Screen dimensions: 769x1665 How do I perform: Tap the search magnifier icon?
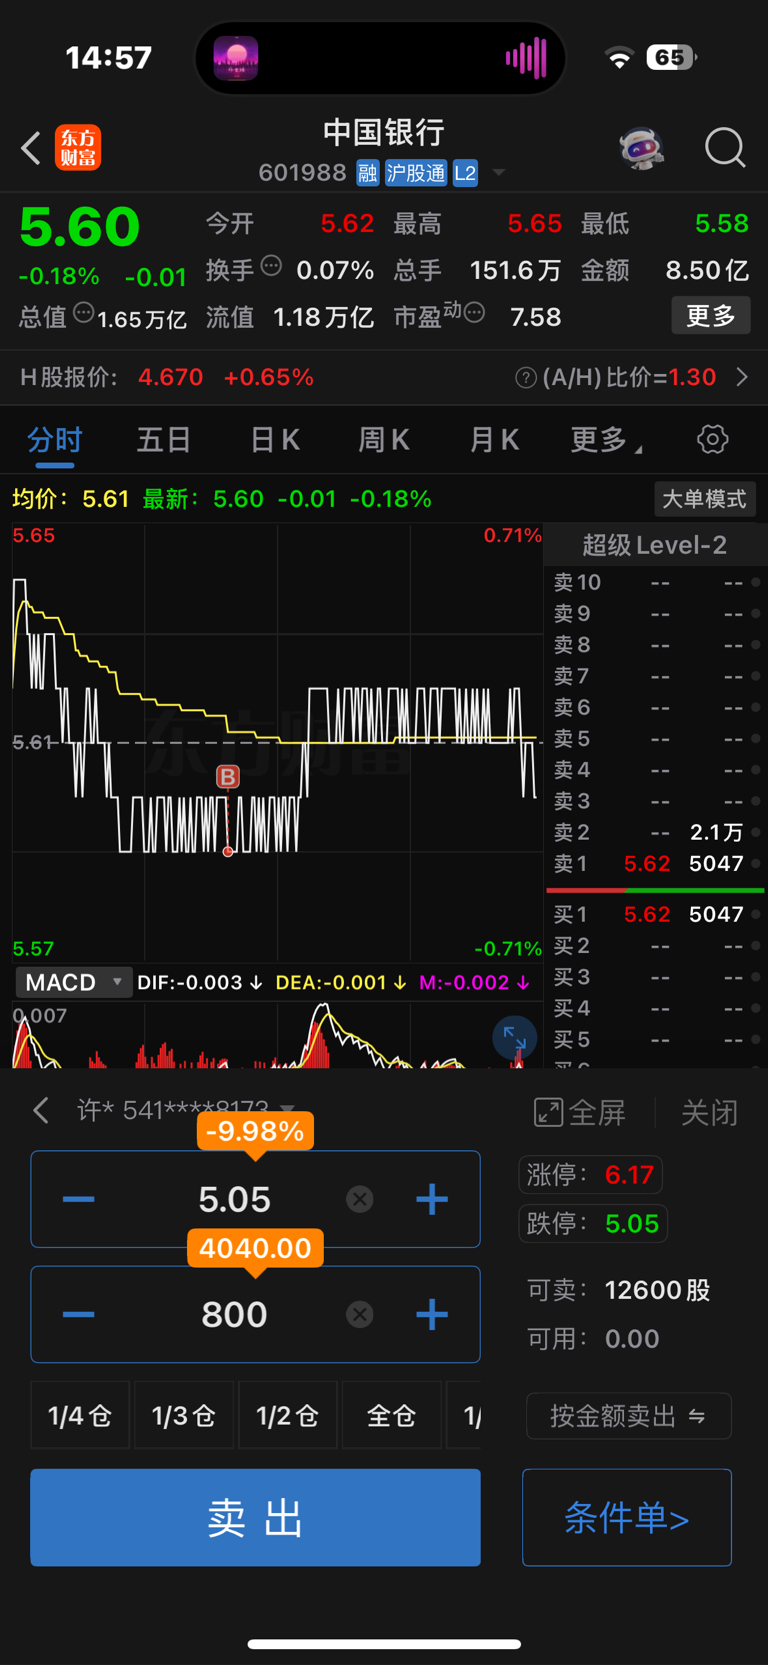[725, 148]
